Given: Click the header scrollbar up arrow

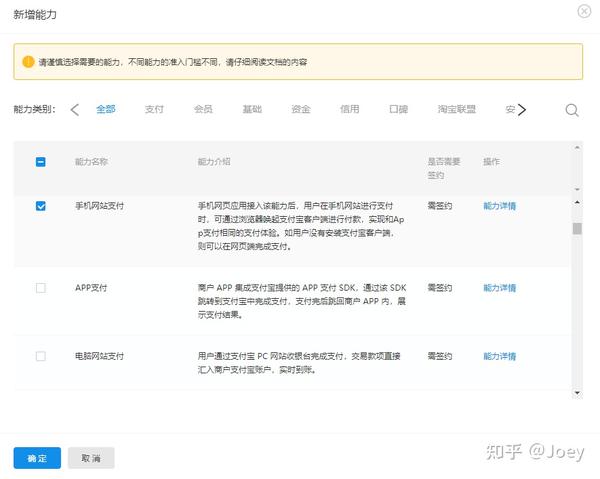Looking at the screenshot, I should [x=577, y=148].
